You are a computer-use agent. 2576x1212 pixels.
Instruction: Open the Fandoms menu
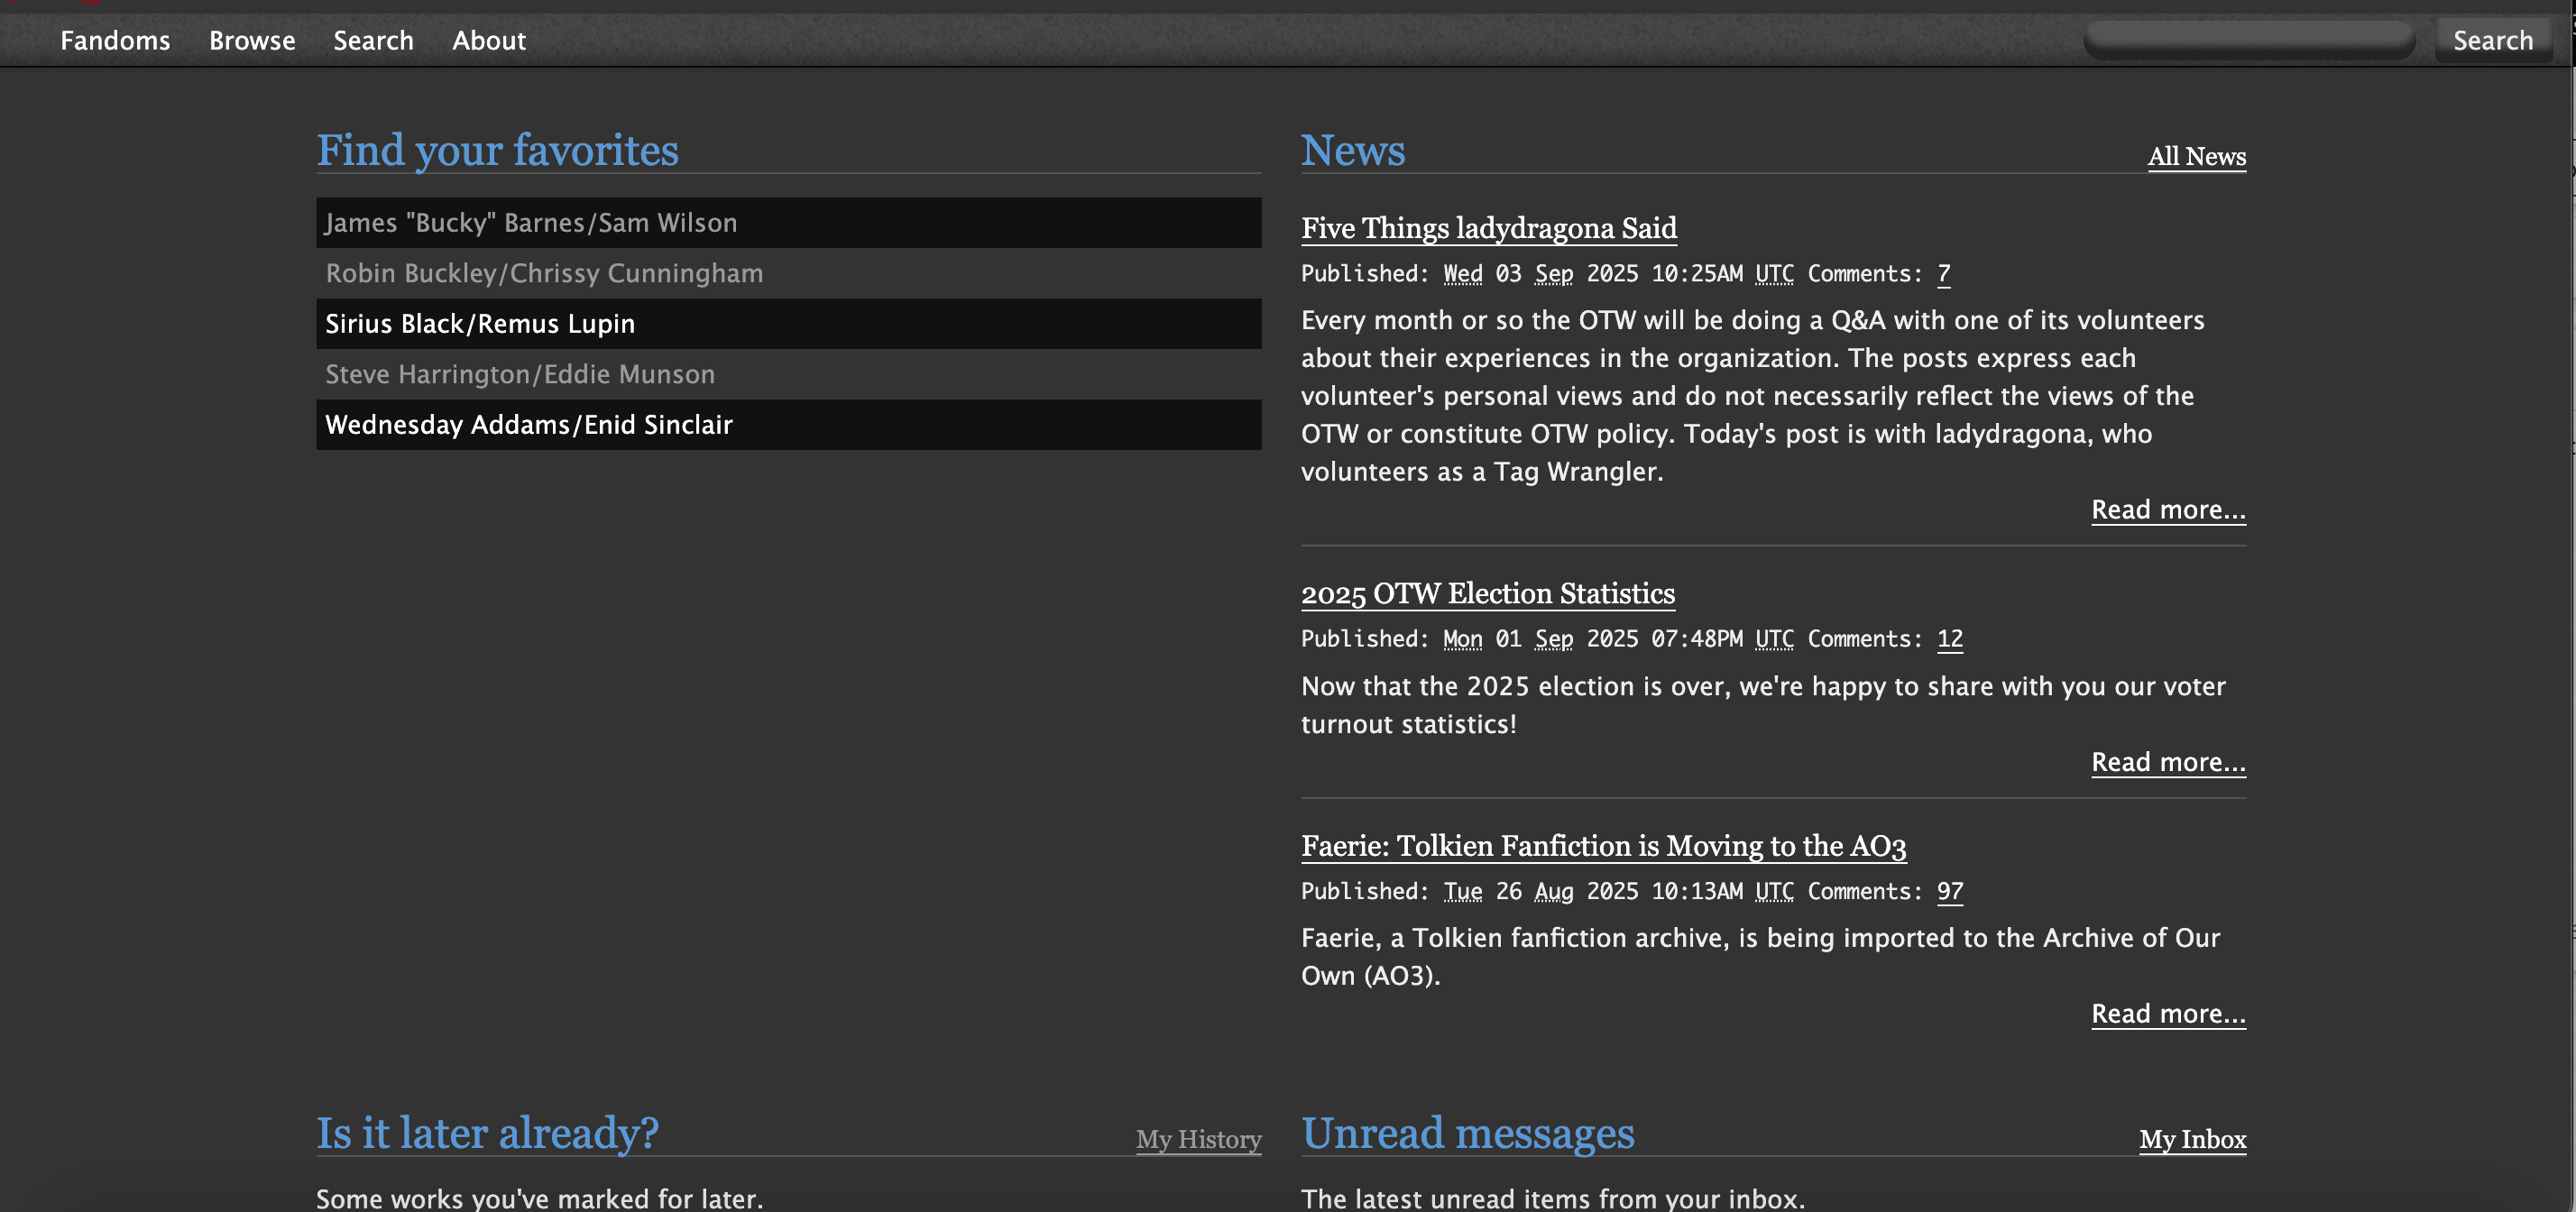click(x=115, y=40)
